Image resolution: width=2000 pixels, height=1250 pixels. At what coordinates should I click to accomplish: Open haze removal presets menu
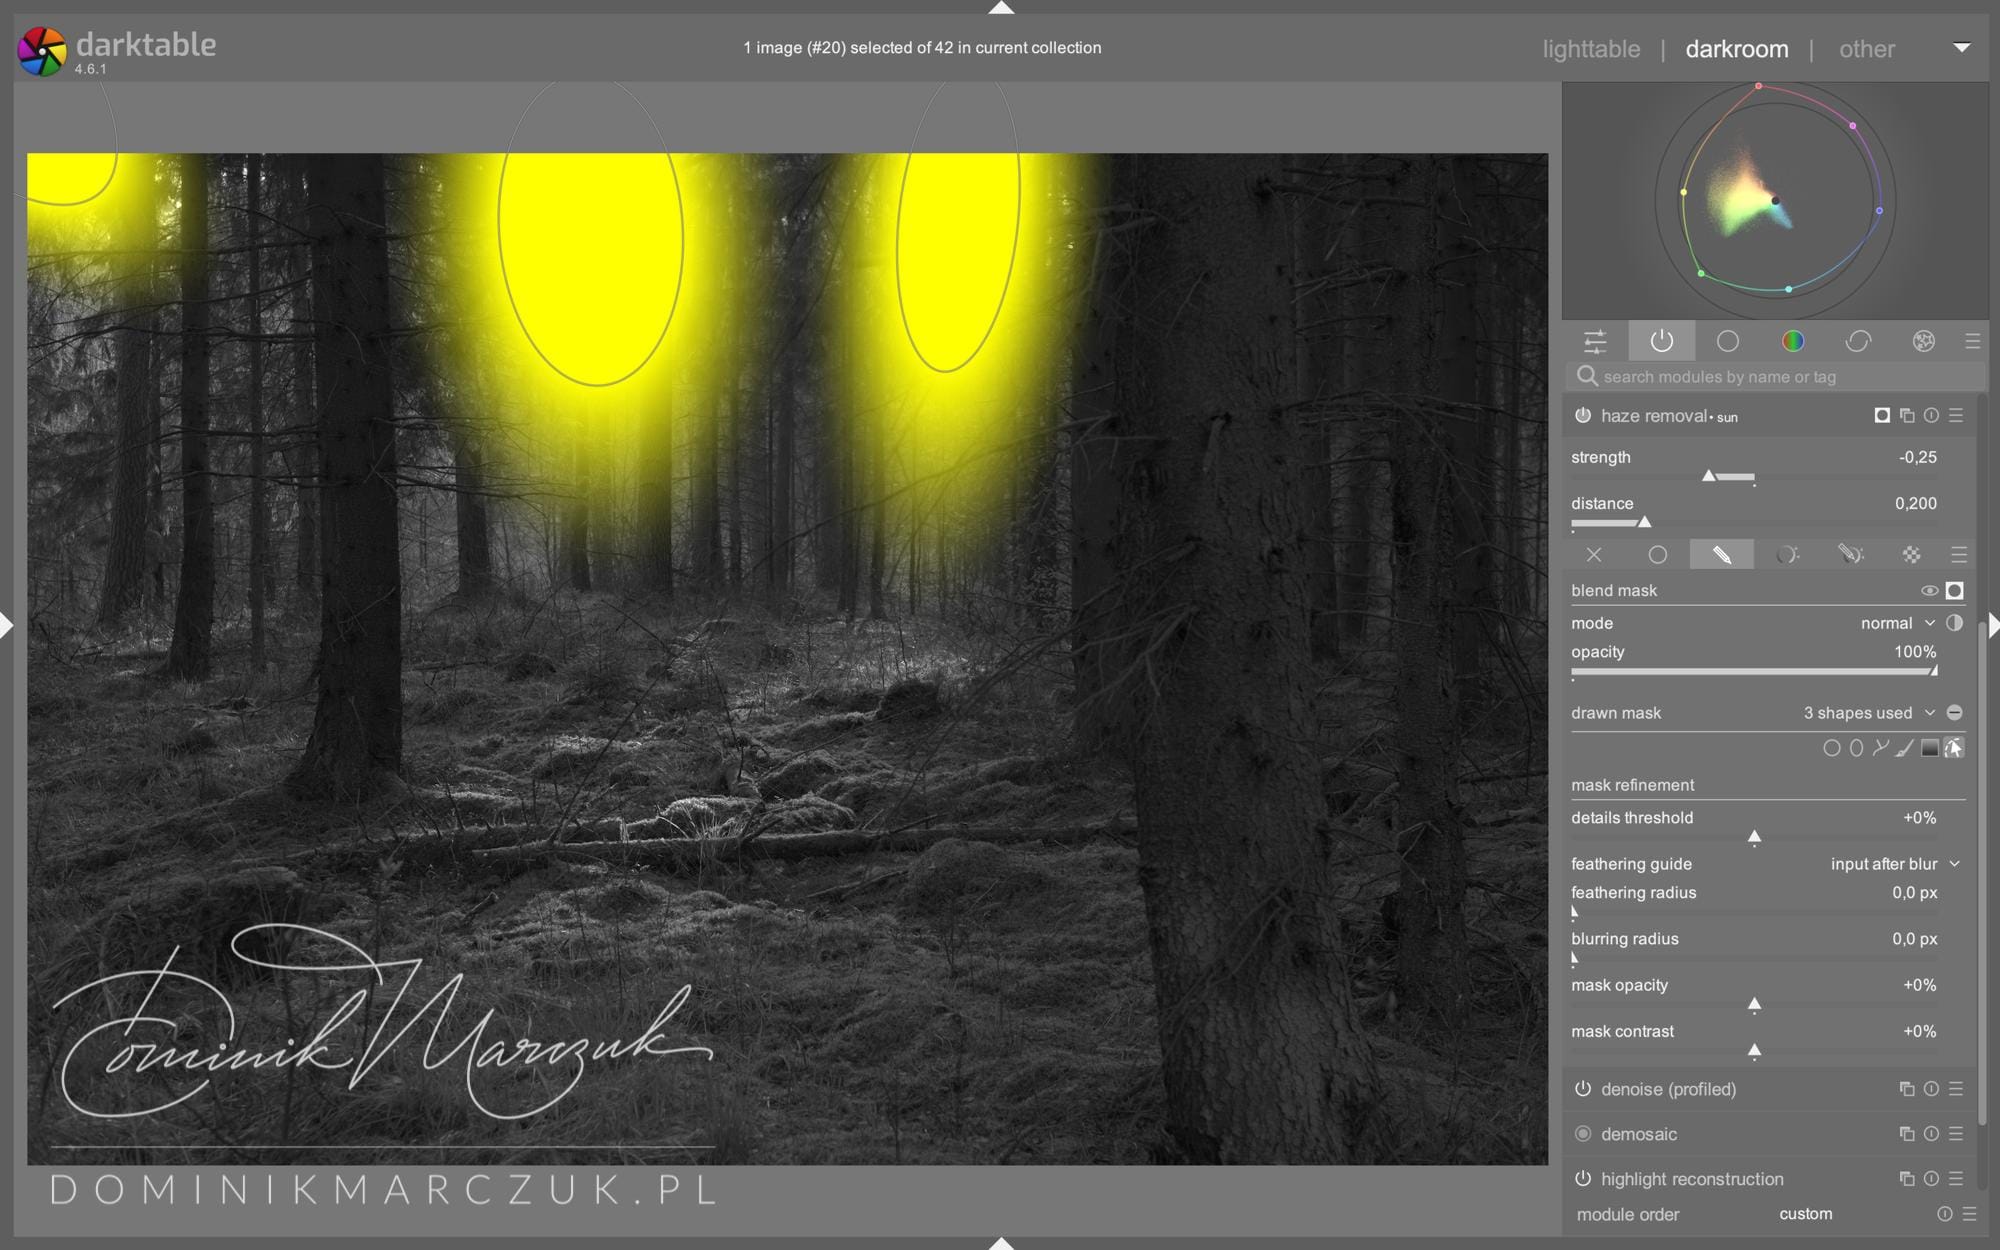tap(1956, 415)
